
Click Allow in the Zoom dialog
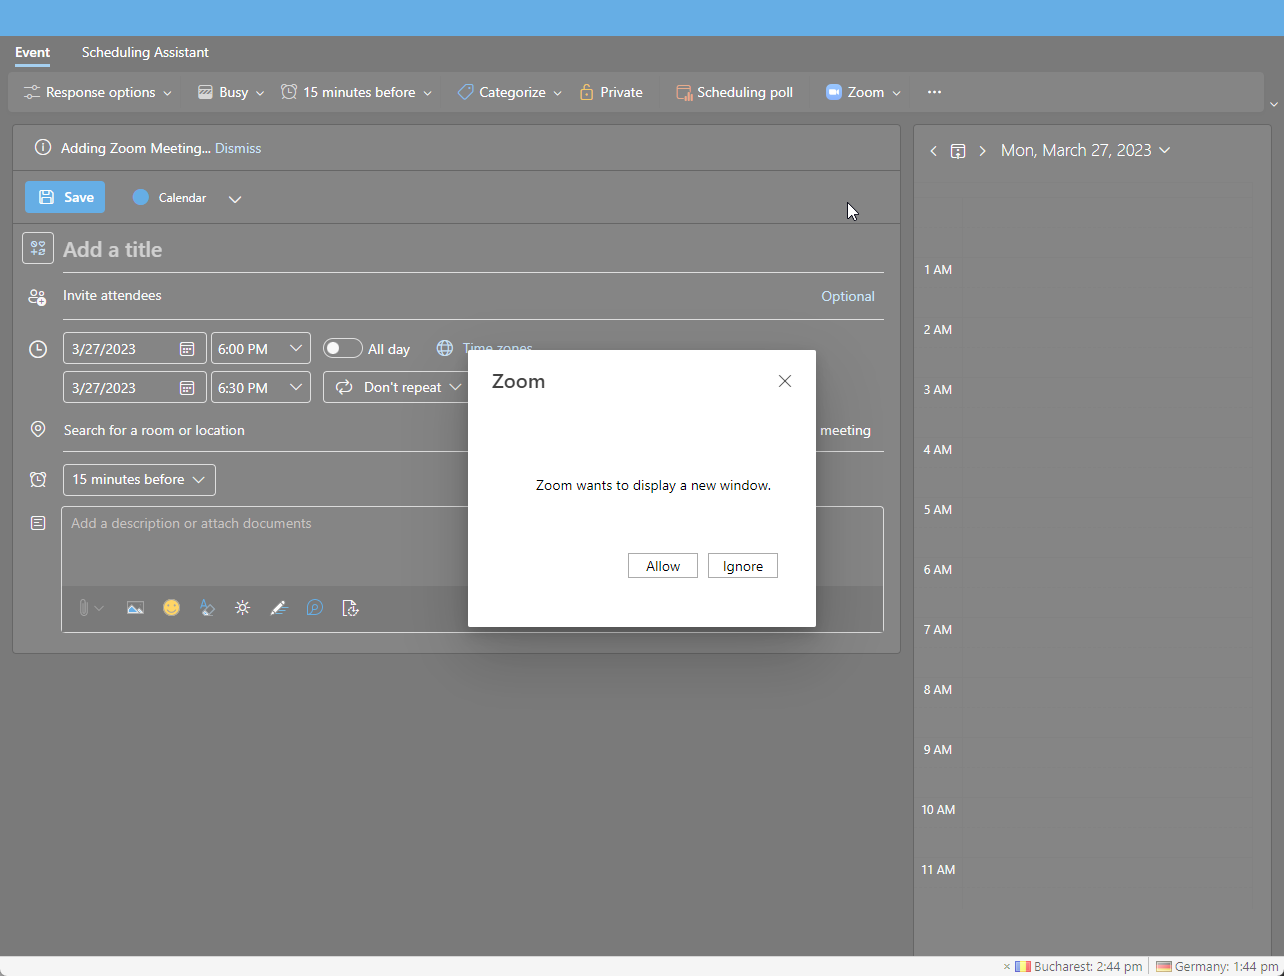click(663, 566)
